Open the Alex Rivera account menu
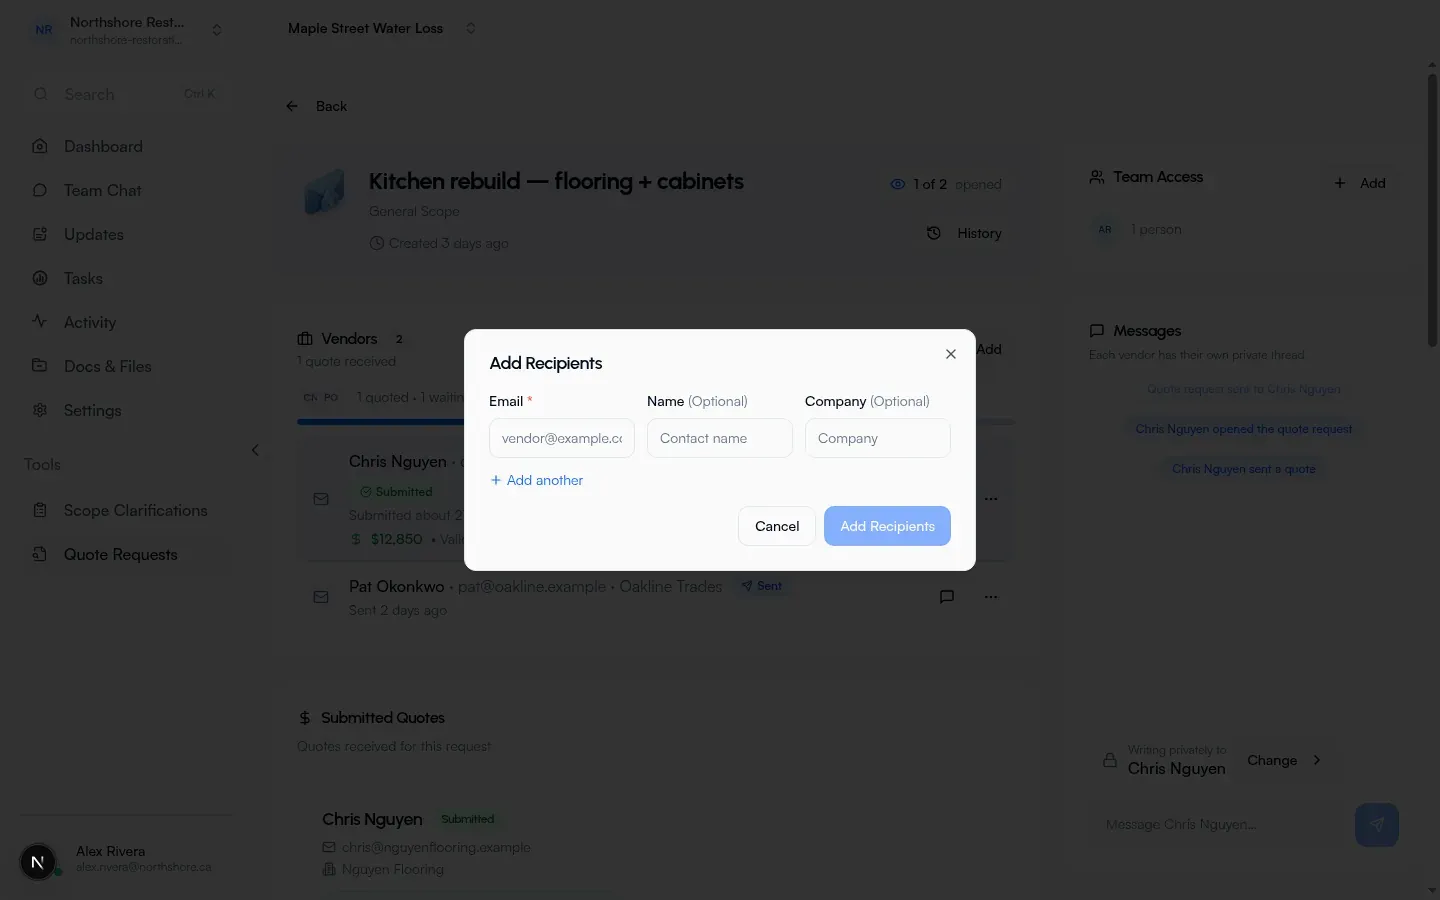Image resolution: width=1440 pixels, height=900 pixels. tap(126, 859)
